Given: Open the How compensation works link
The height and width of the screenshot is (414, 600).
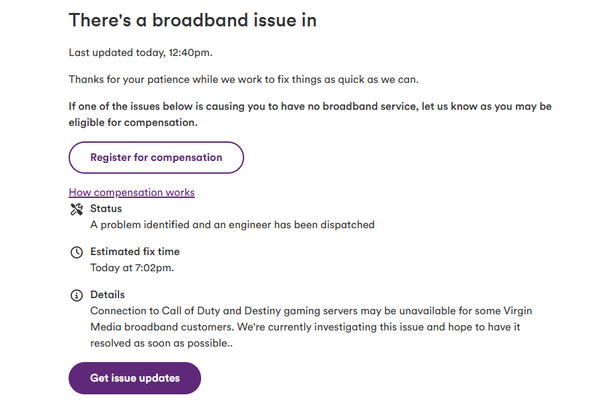Looking at the screenshot, I should tap(132, 192).
